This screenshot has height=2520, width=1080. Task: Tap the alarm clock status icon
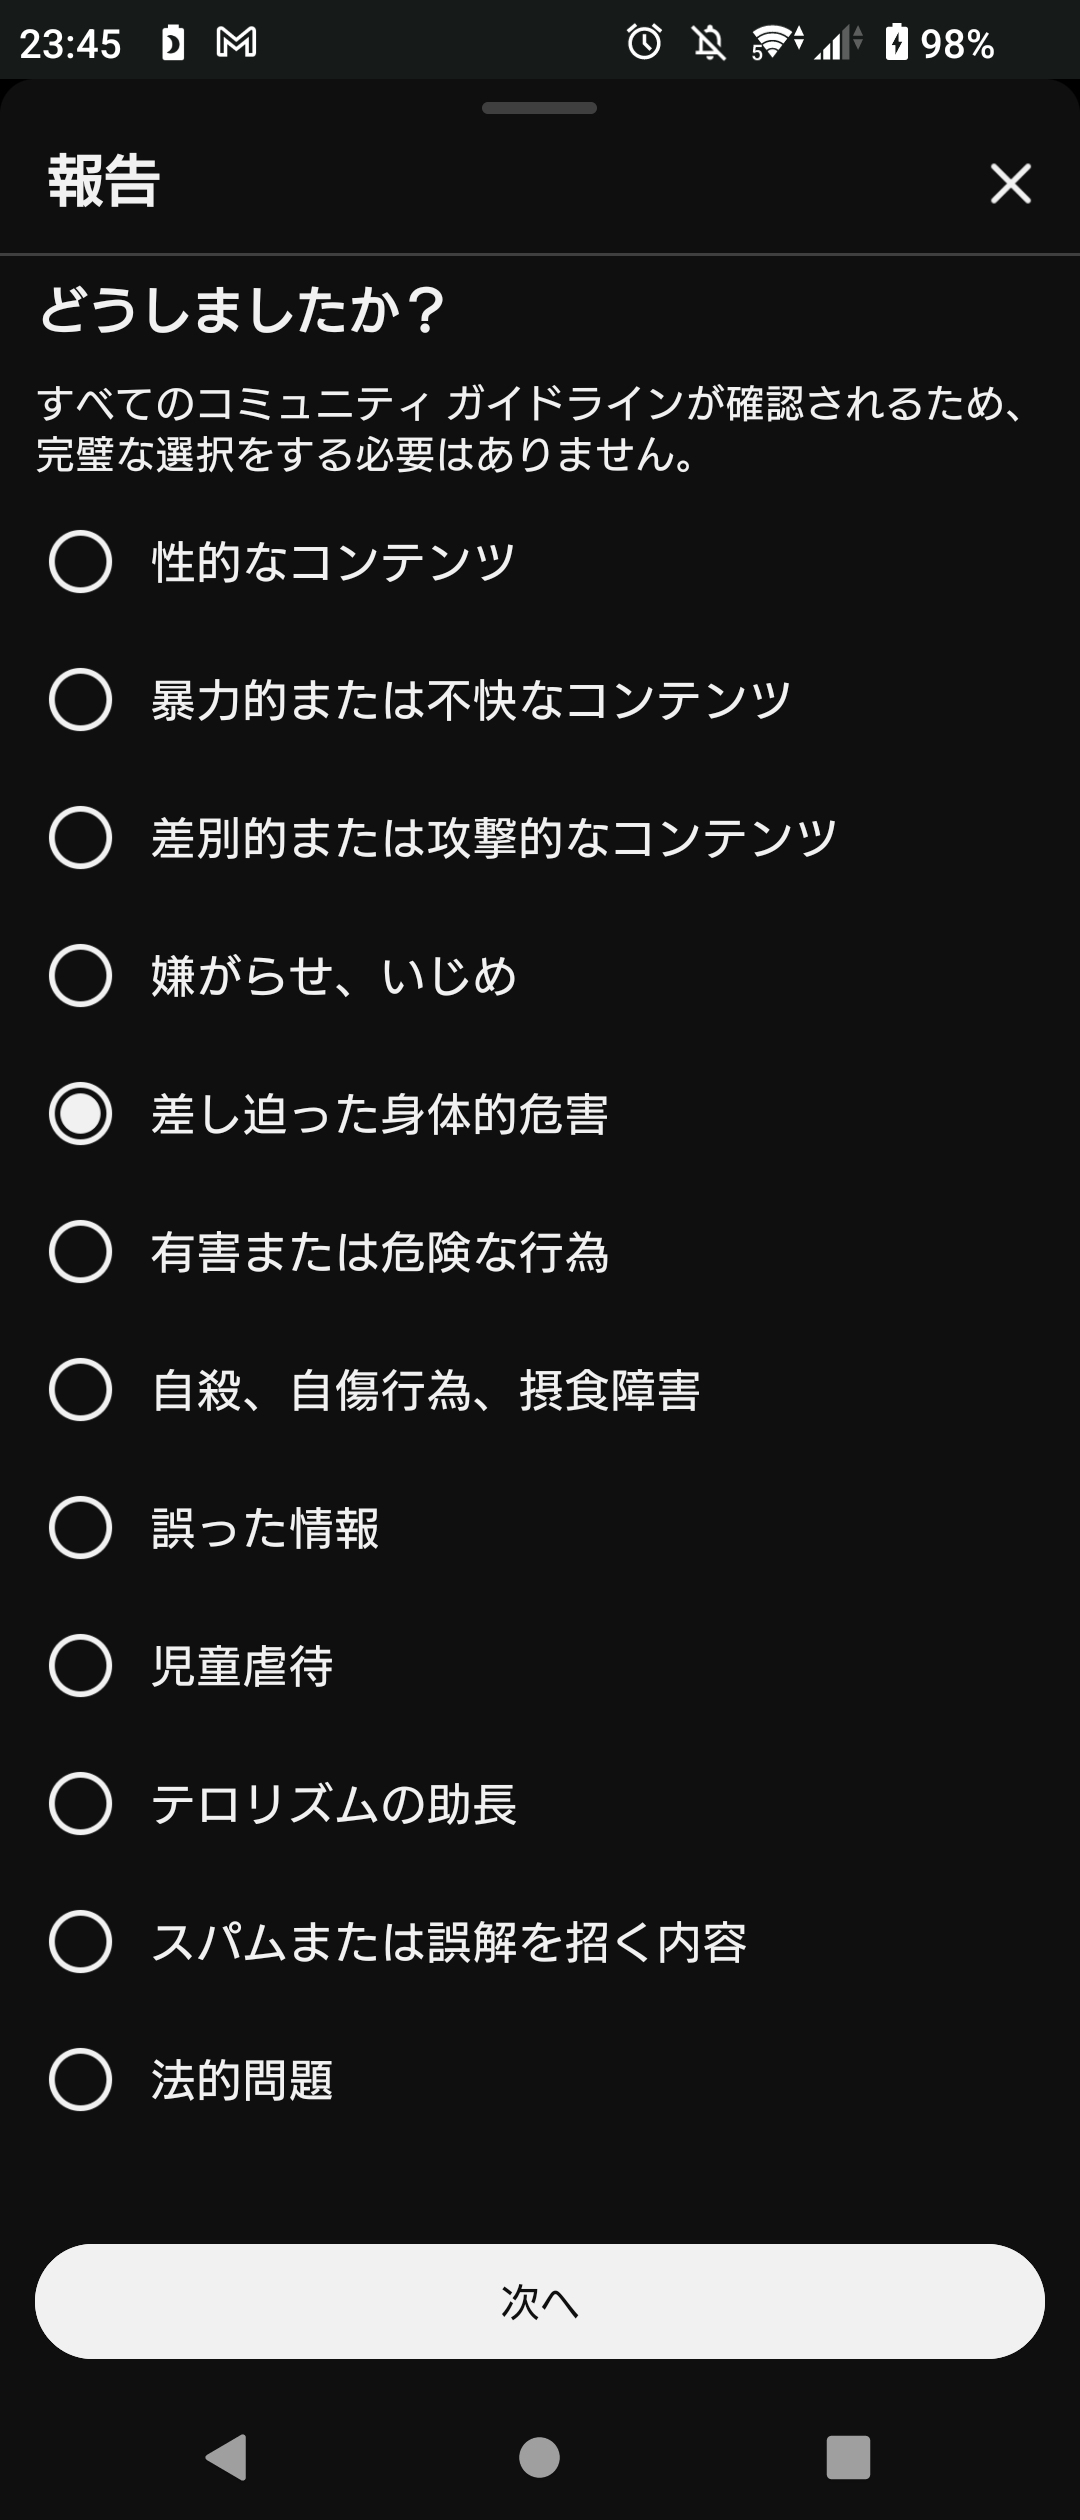coord(644,42)
